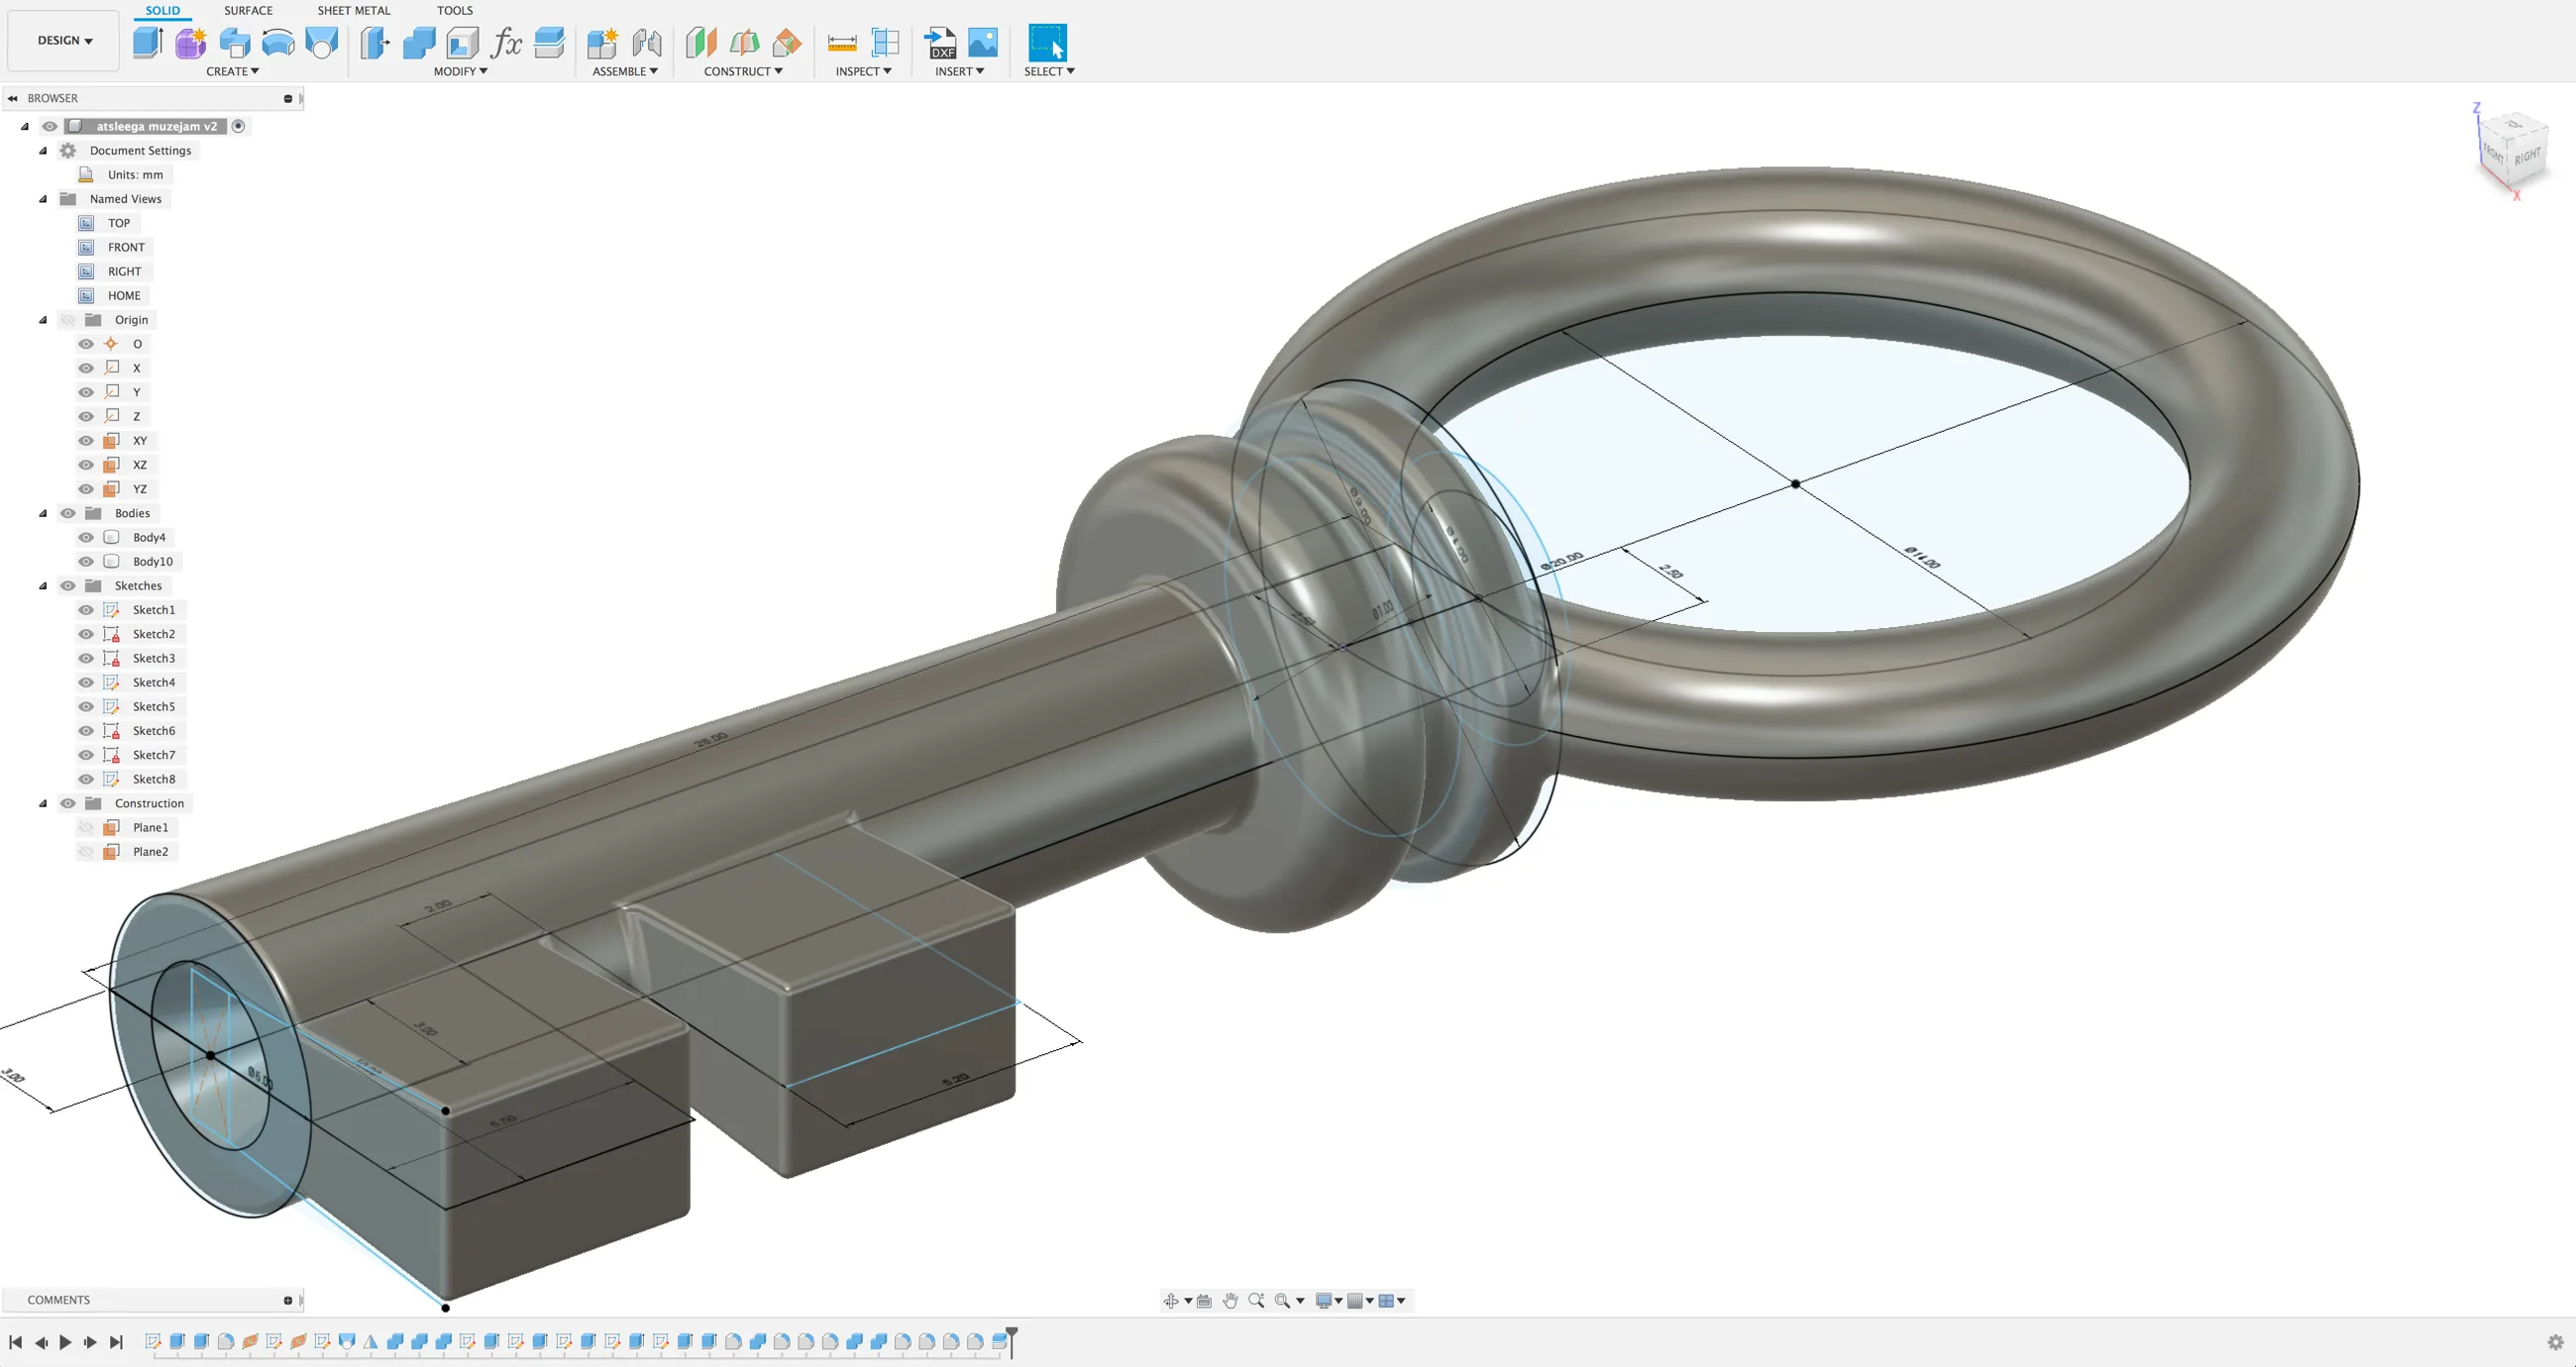Click the Split Body tool icon

tap(550, 42)
